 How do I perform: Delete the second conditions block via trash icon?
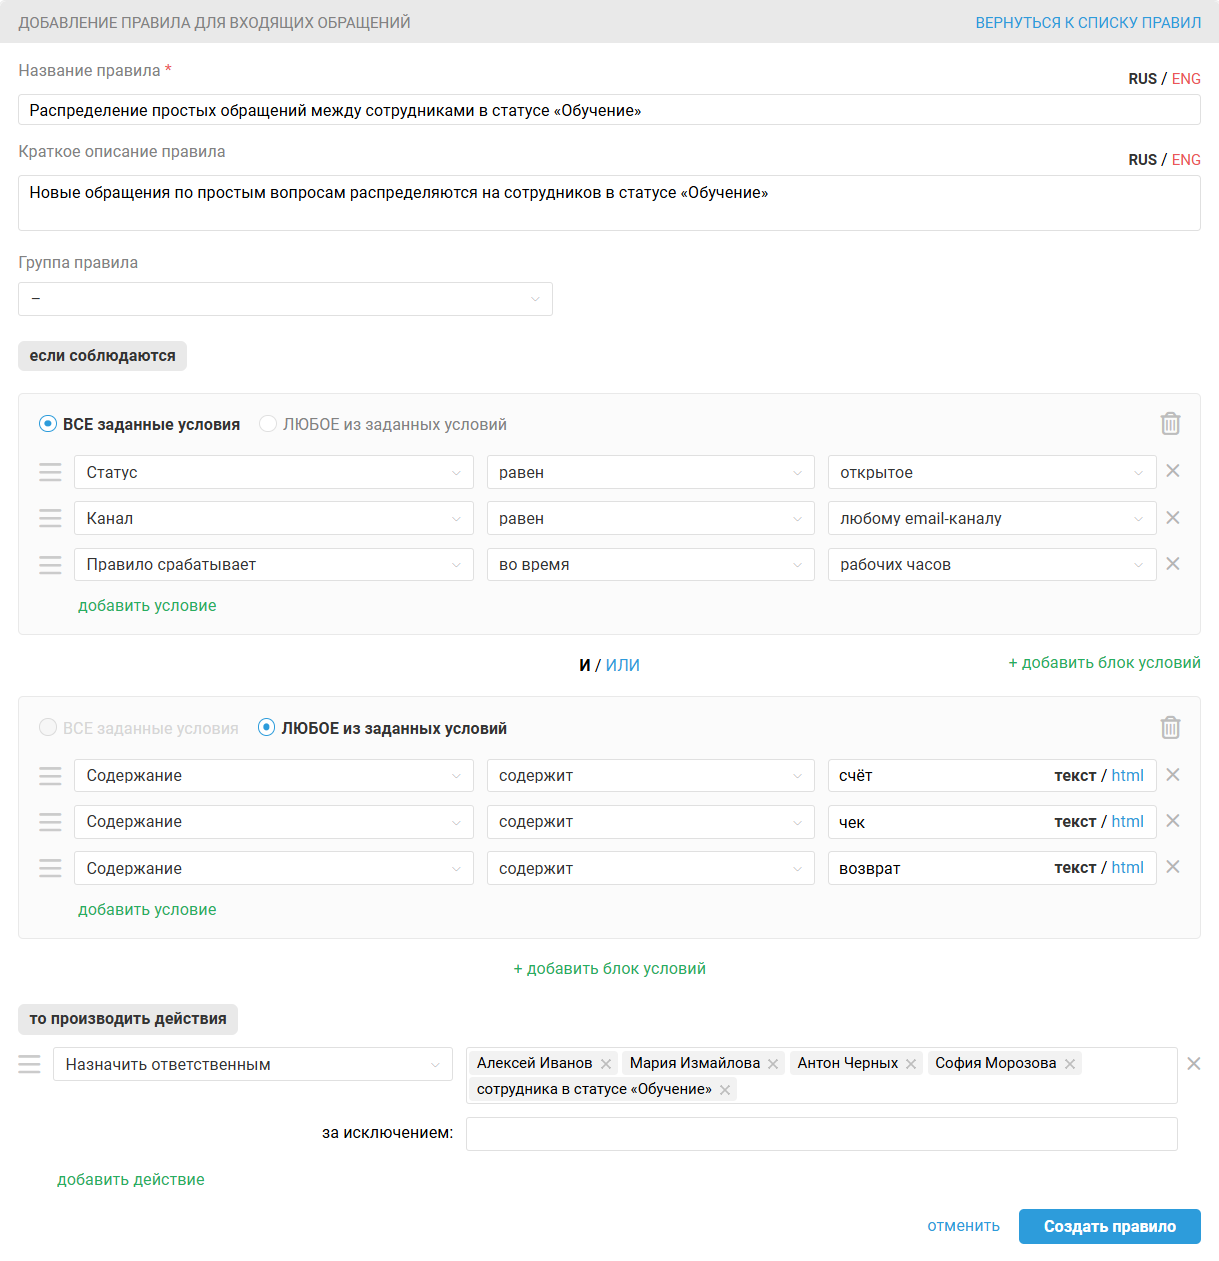(1170, 728)
